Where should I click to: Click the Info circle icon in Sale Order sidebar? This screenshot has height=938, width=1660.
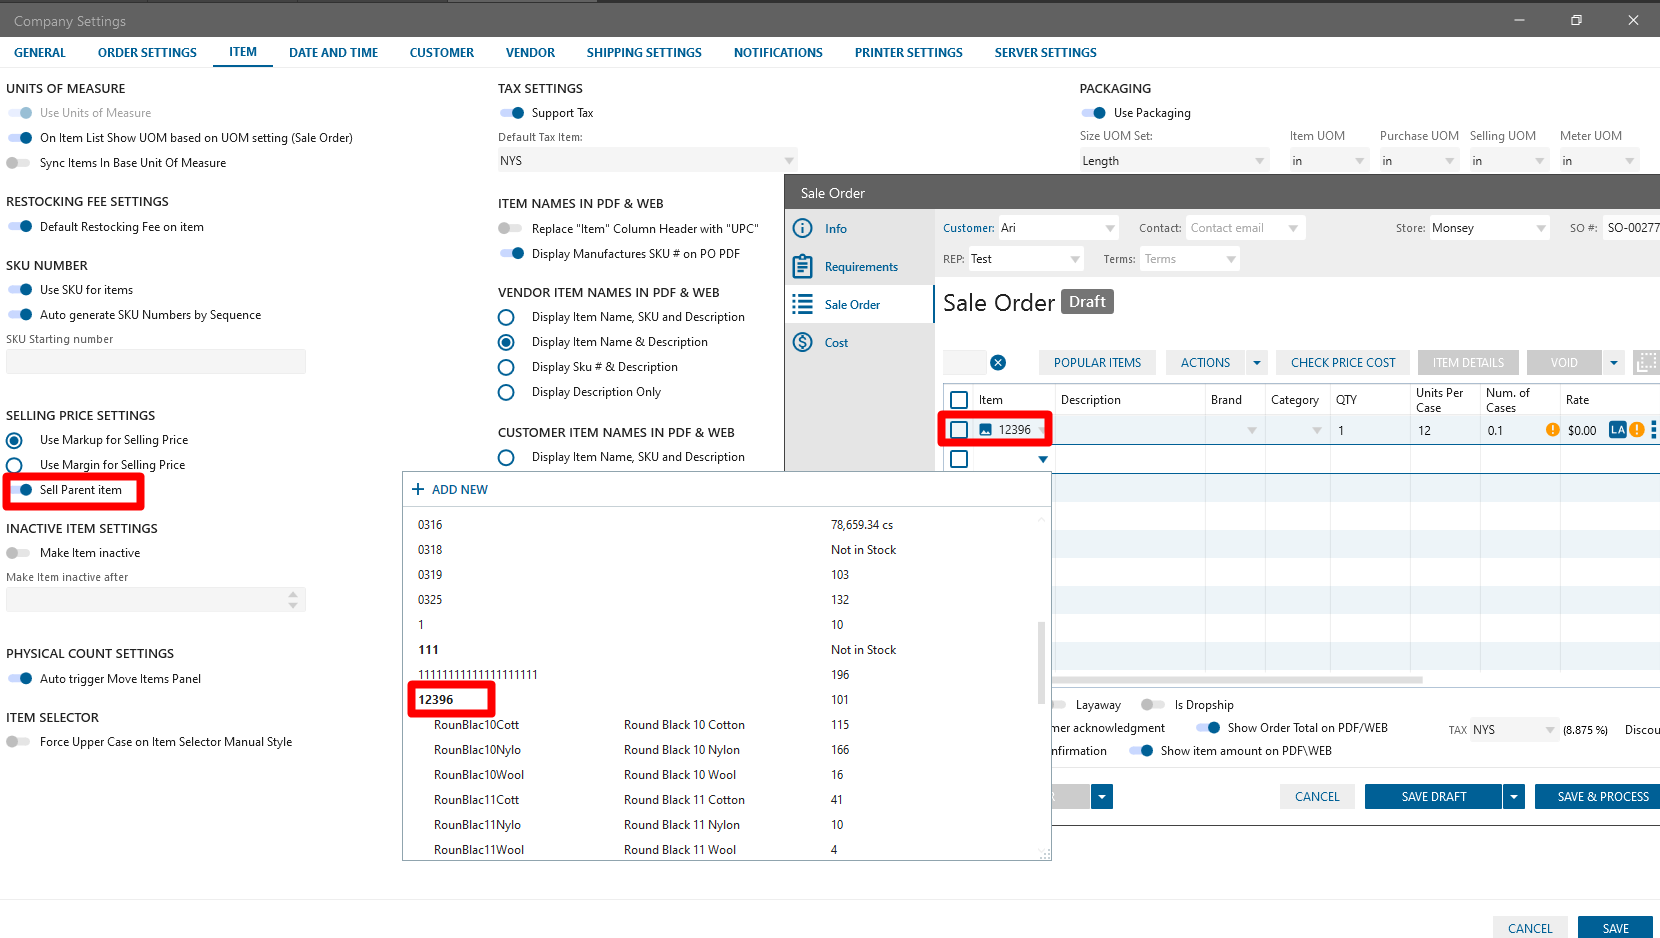pos(802,229)
